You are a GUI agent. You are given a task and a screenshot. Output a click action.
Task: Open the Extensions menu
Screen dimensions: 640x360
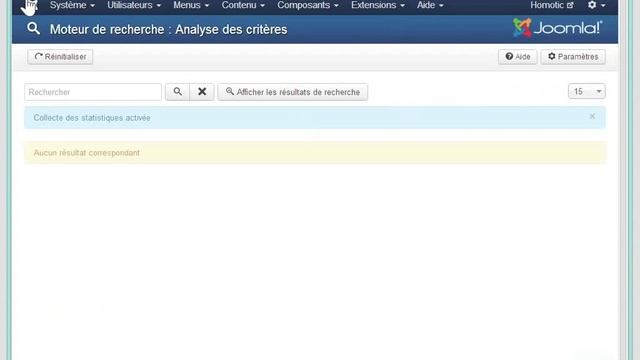point(378,5)
